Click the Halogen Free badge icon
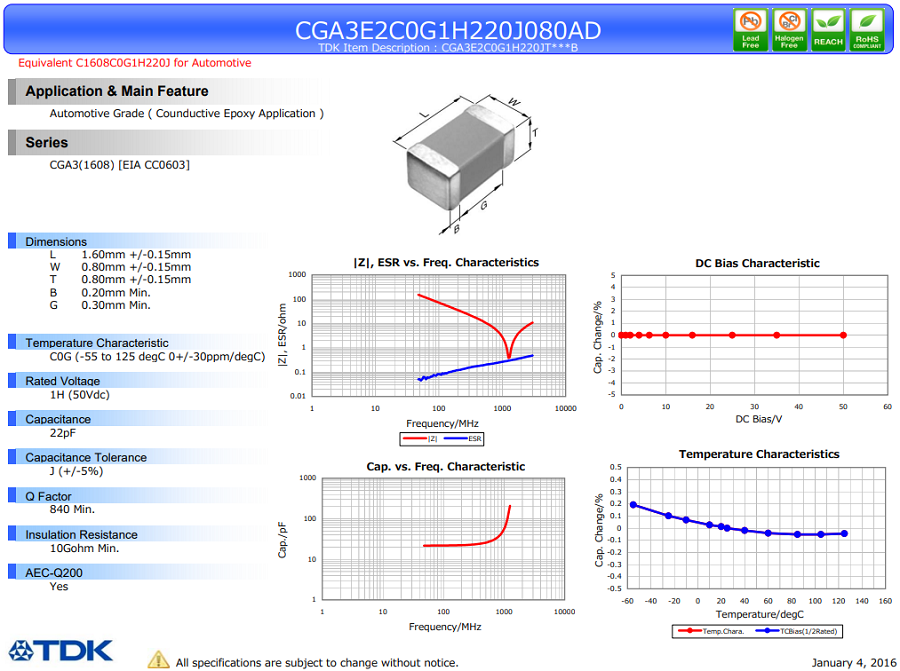This screenshot has width=900, height=671. click(x=789, y=30)
